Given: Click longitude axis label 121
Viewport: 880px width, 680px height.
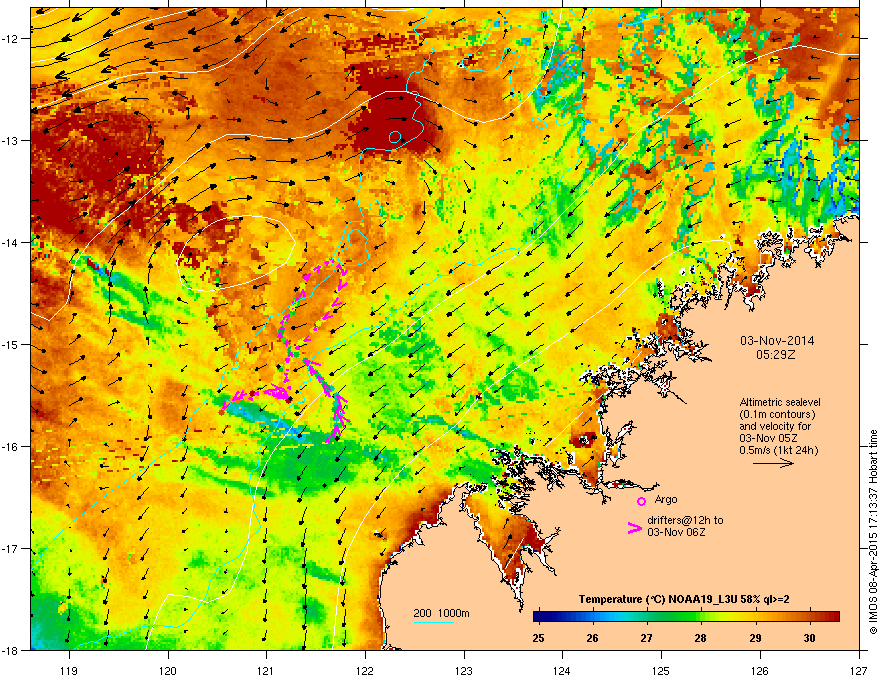Looking at the screenshot, I should (x=266, y=670).
